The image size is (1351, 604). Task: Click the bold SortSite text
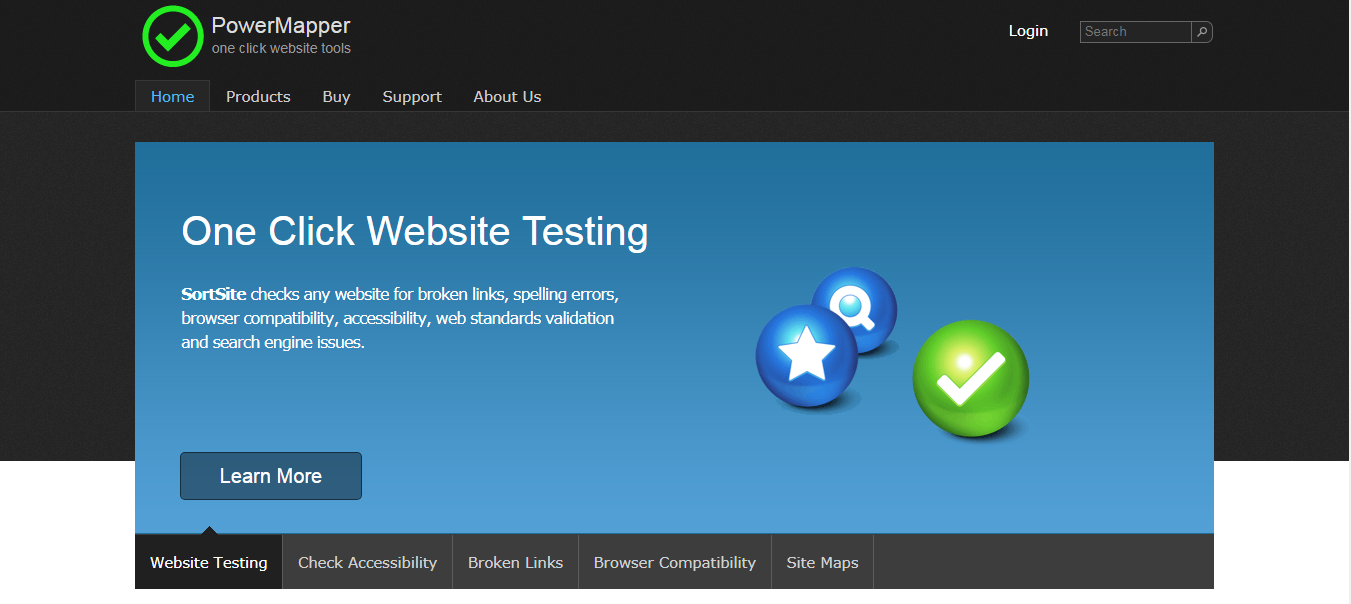pos(213,294)
